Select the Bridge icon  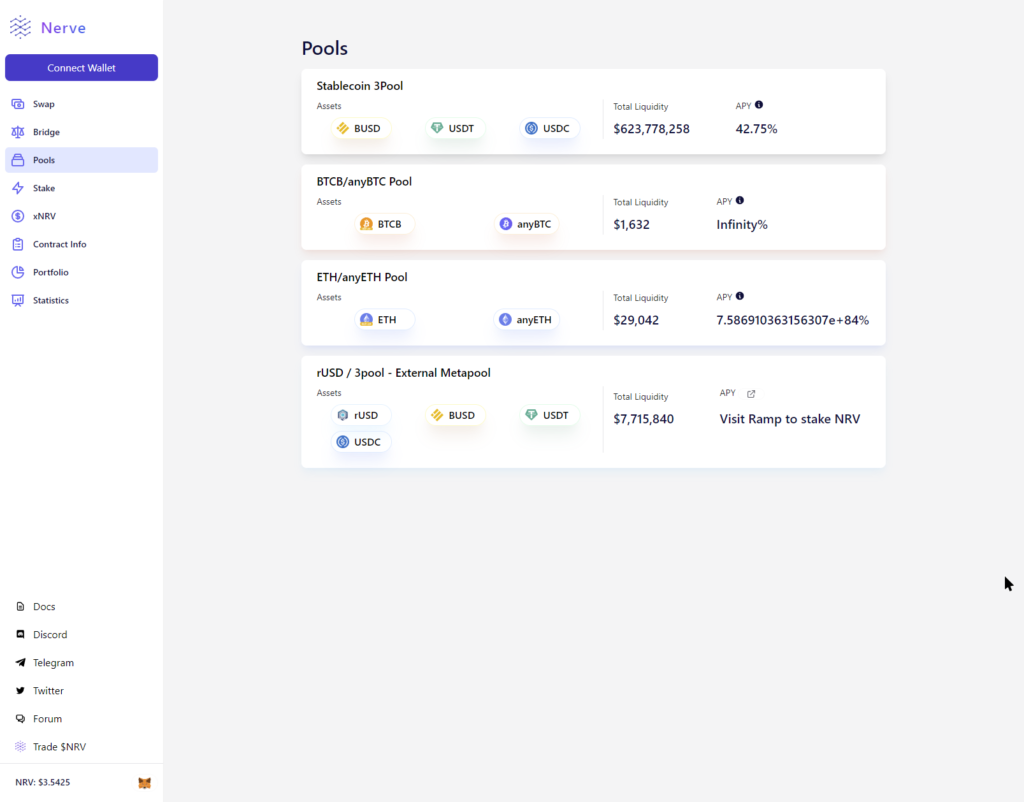pyautogui.click(x=20, y=132)
